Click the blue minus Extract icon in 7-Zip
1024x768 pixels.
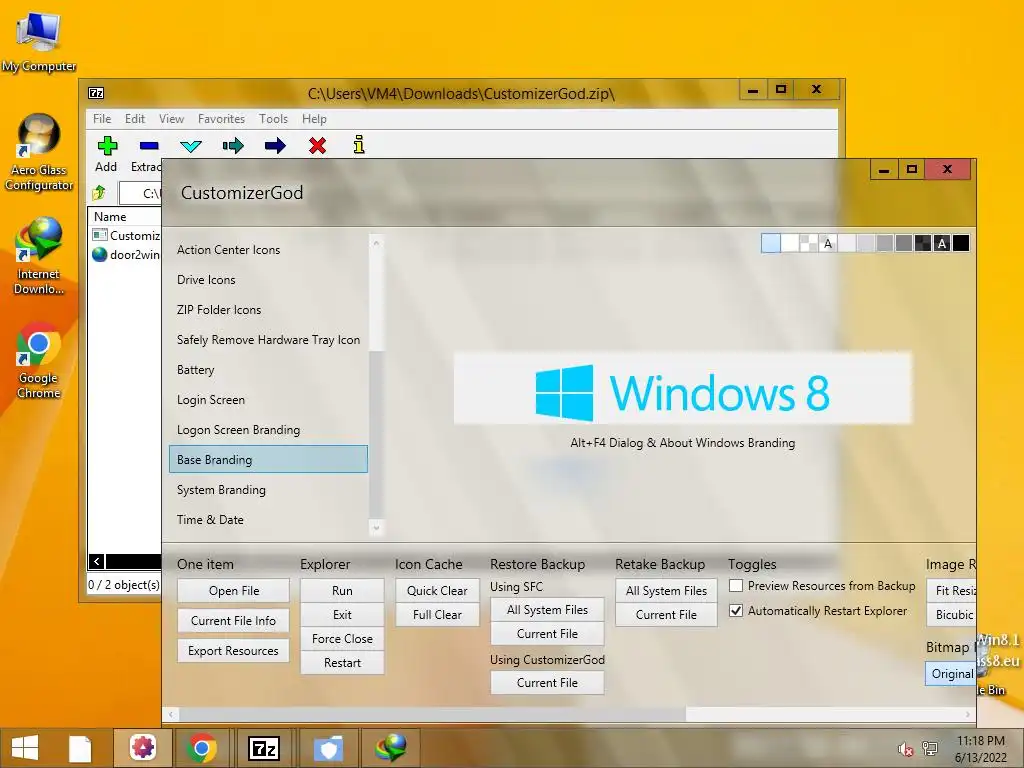click(149, 145)
